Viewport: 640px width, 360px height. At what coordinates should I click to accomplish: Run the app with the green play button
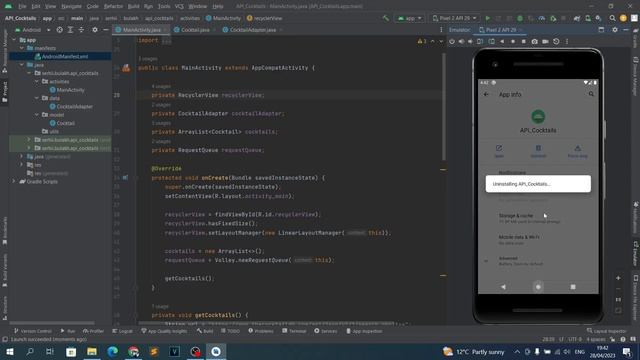(x=487, y=18)
